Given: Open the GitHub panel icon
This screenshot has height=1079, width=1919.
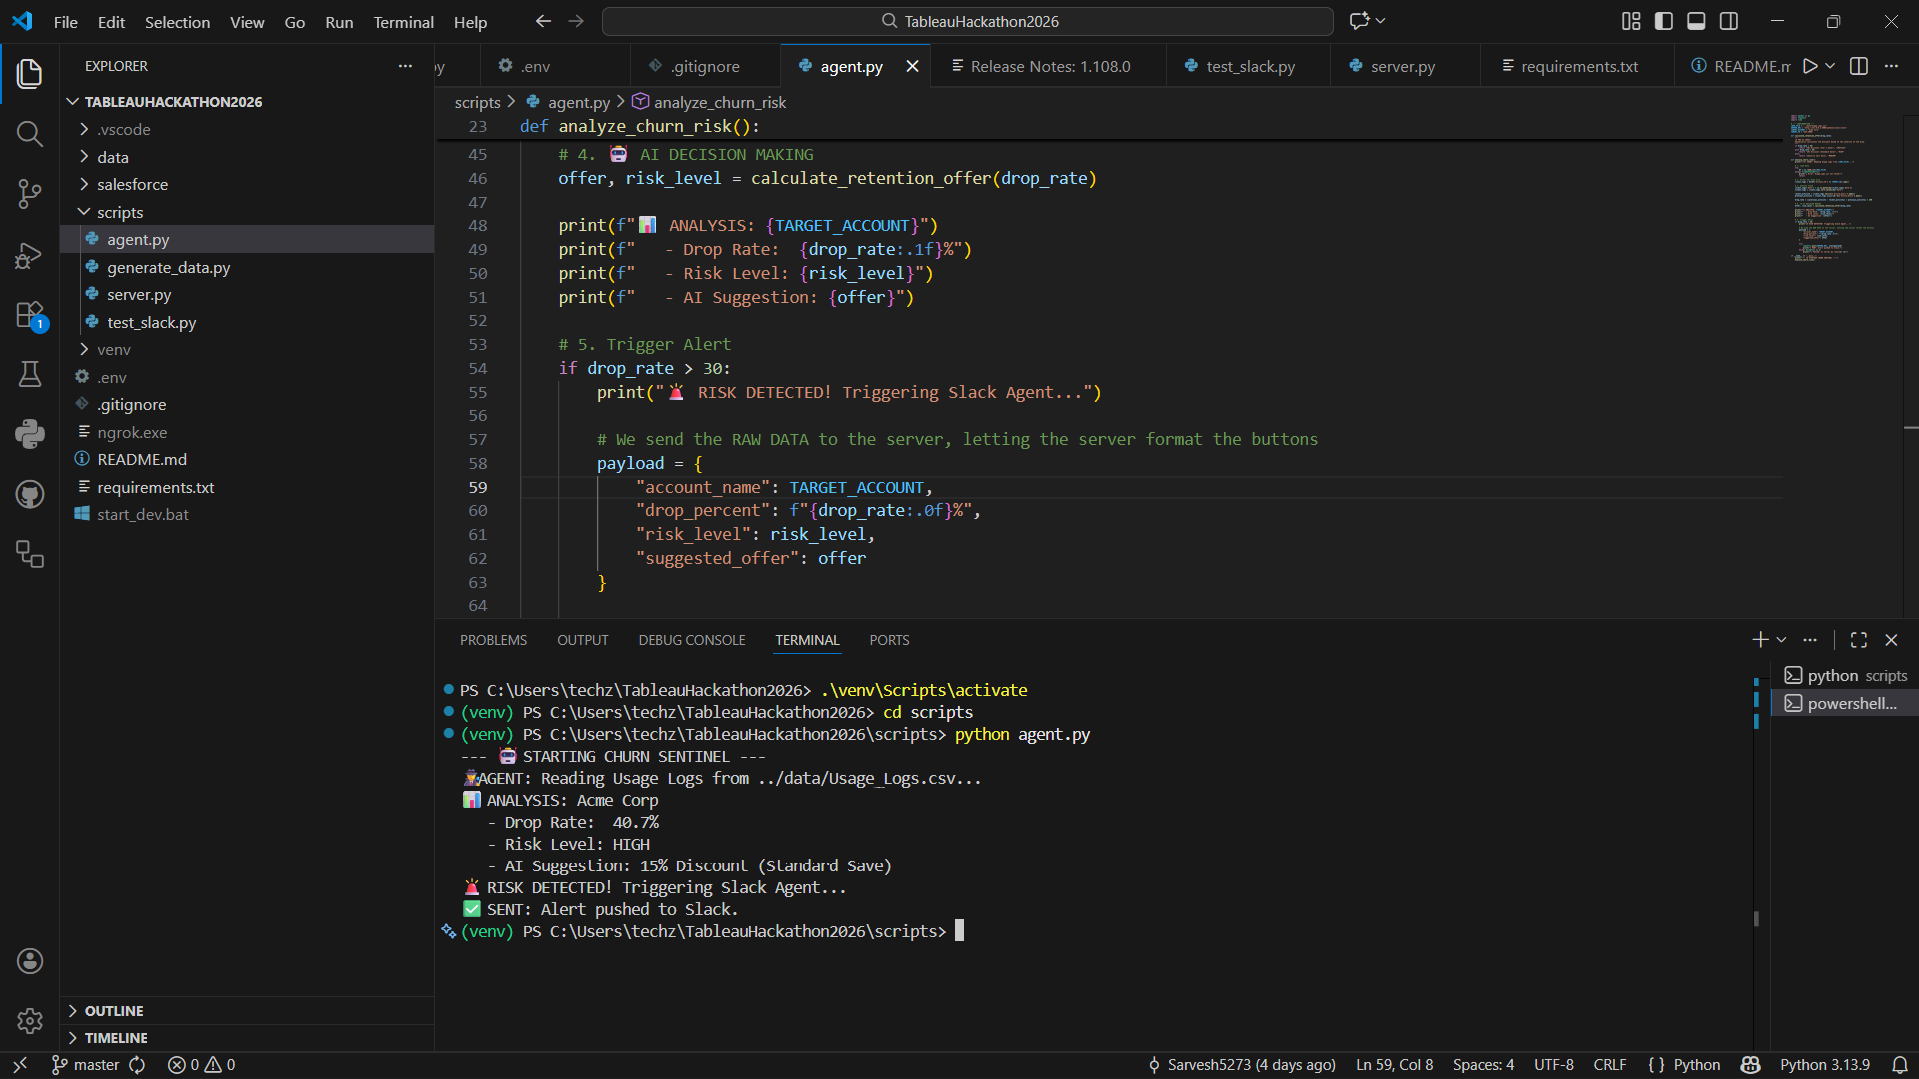Looking at the screenshot, I should pos(30,494).
